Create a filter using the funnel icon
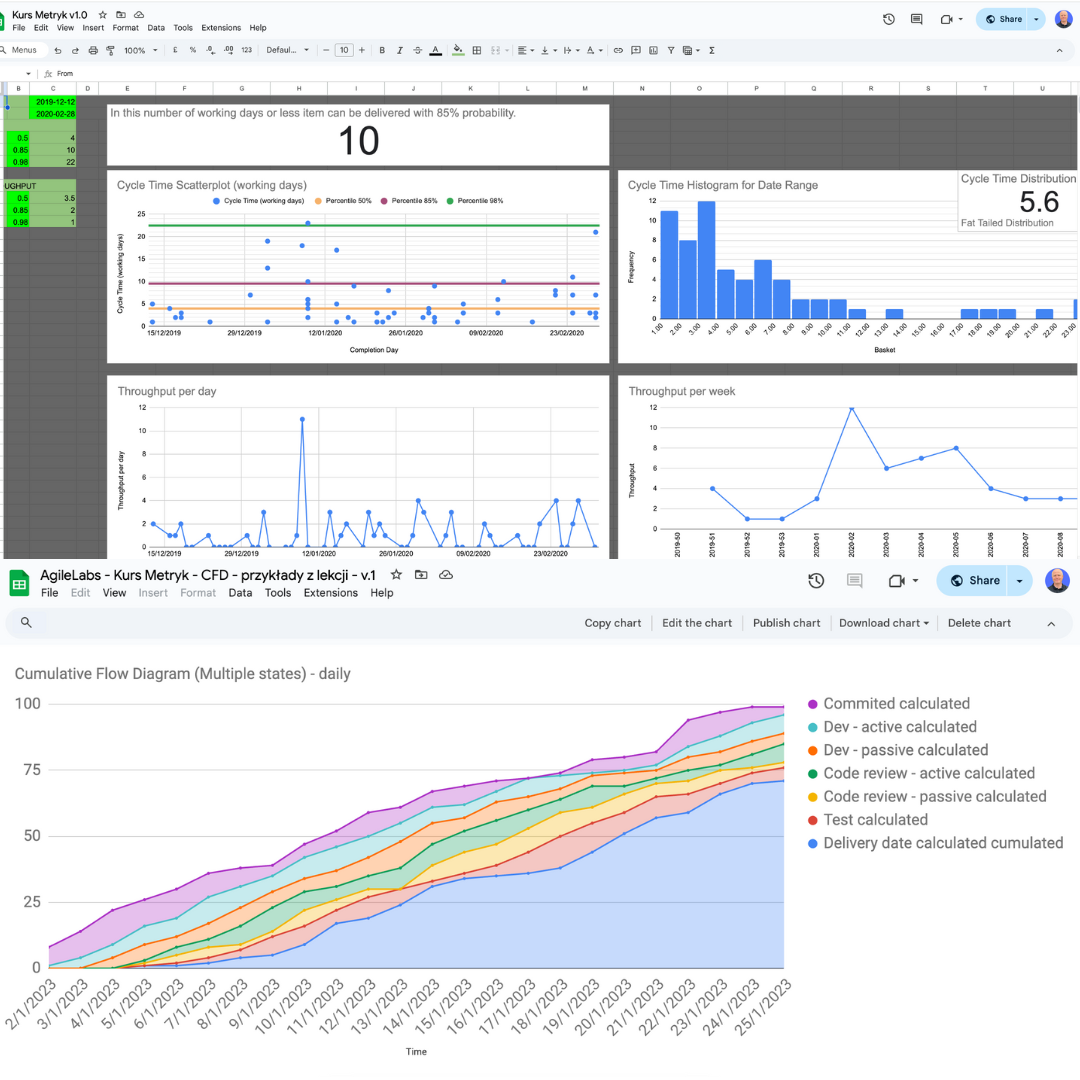Screen dimensions: 1080x1080 tap(670, 50)
